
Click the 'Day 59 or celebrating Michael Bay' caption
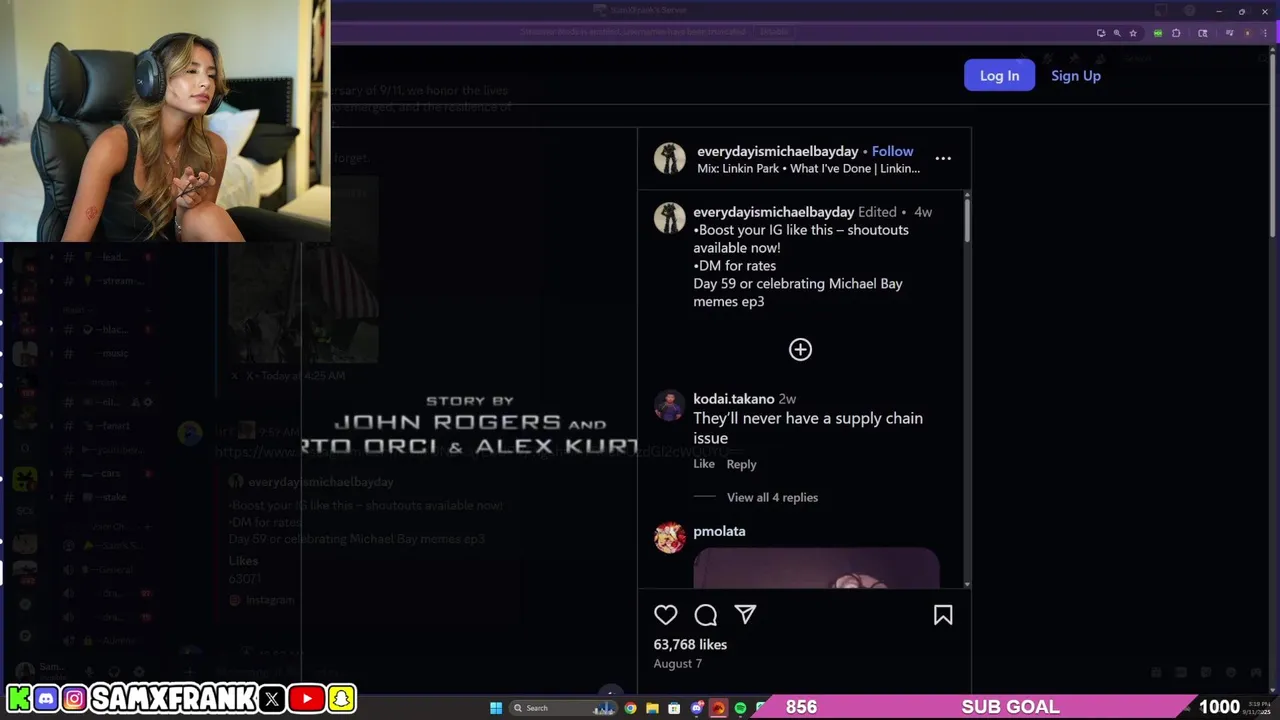point(798,292)
